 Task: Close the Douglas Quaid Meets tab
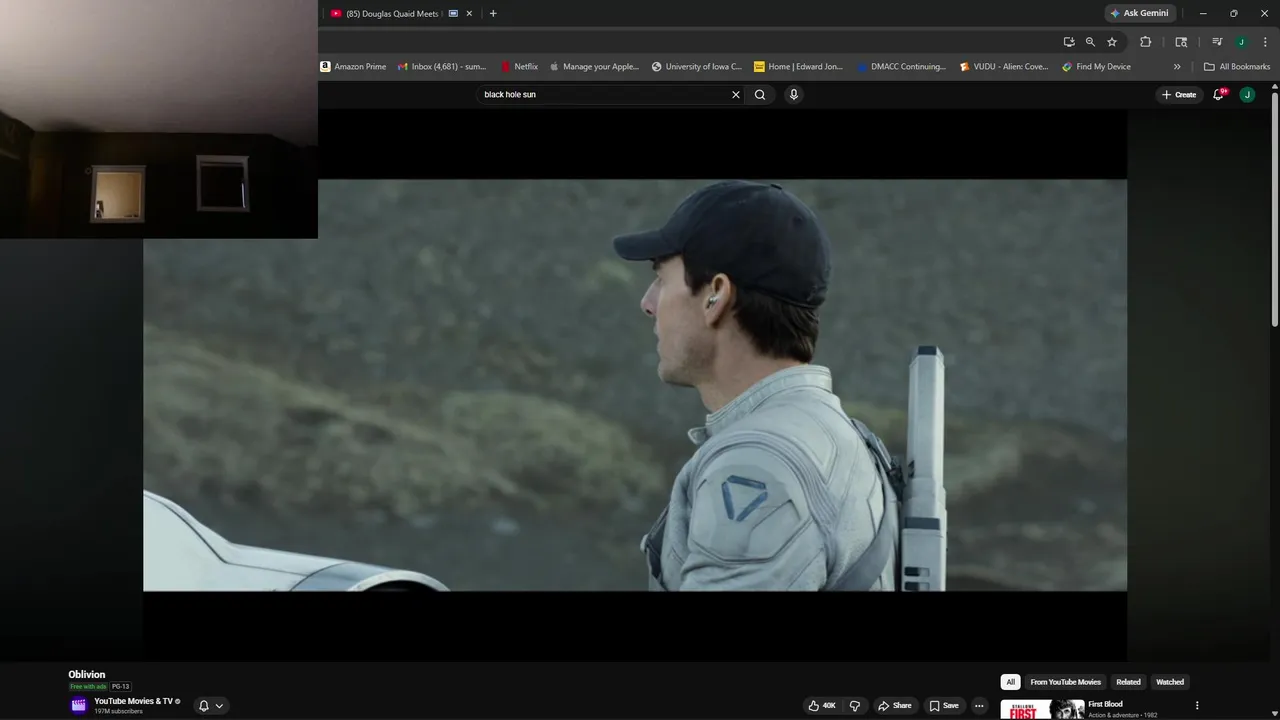[x=469, y=13]
